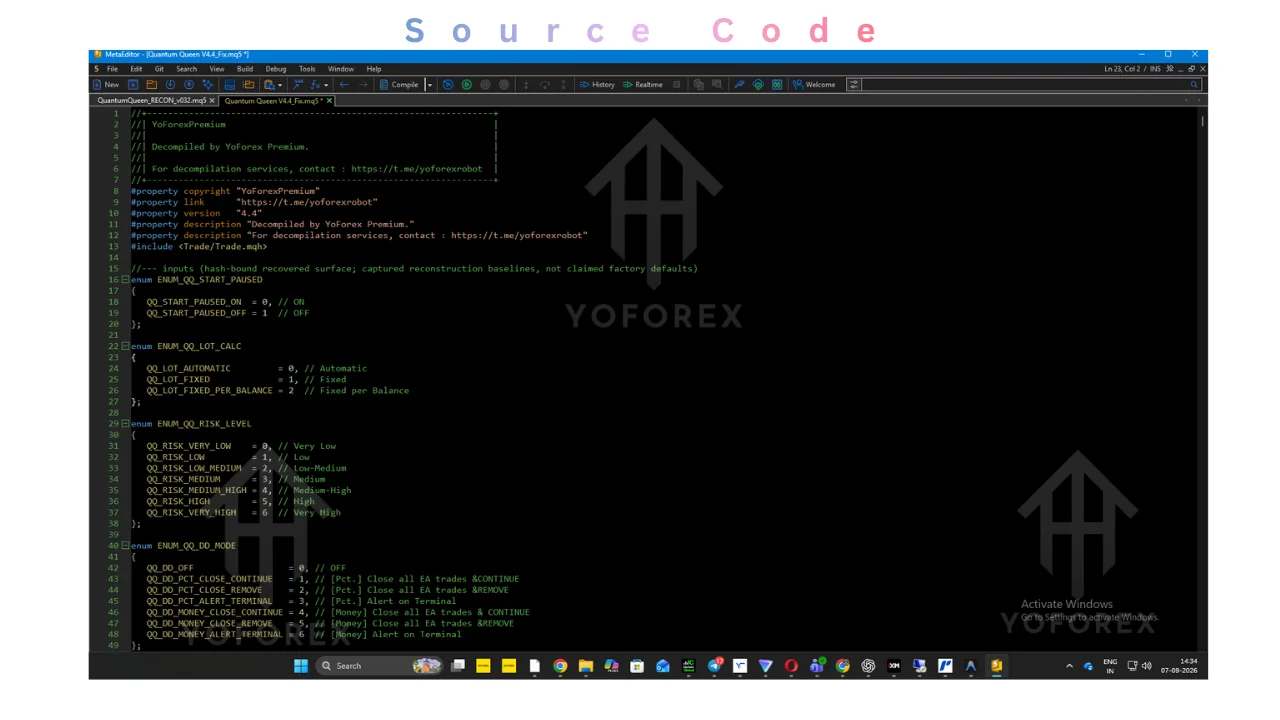Open the Edit menu
Viewport: 1280px width, 720px height.
(x=136, y=69)
